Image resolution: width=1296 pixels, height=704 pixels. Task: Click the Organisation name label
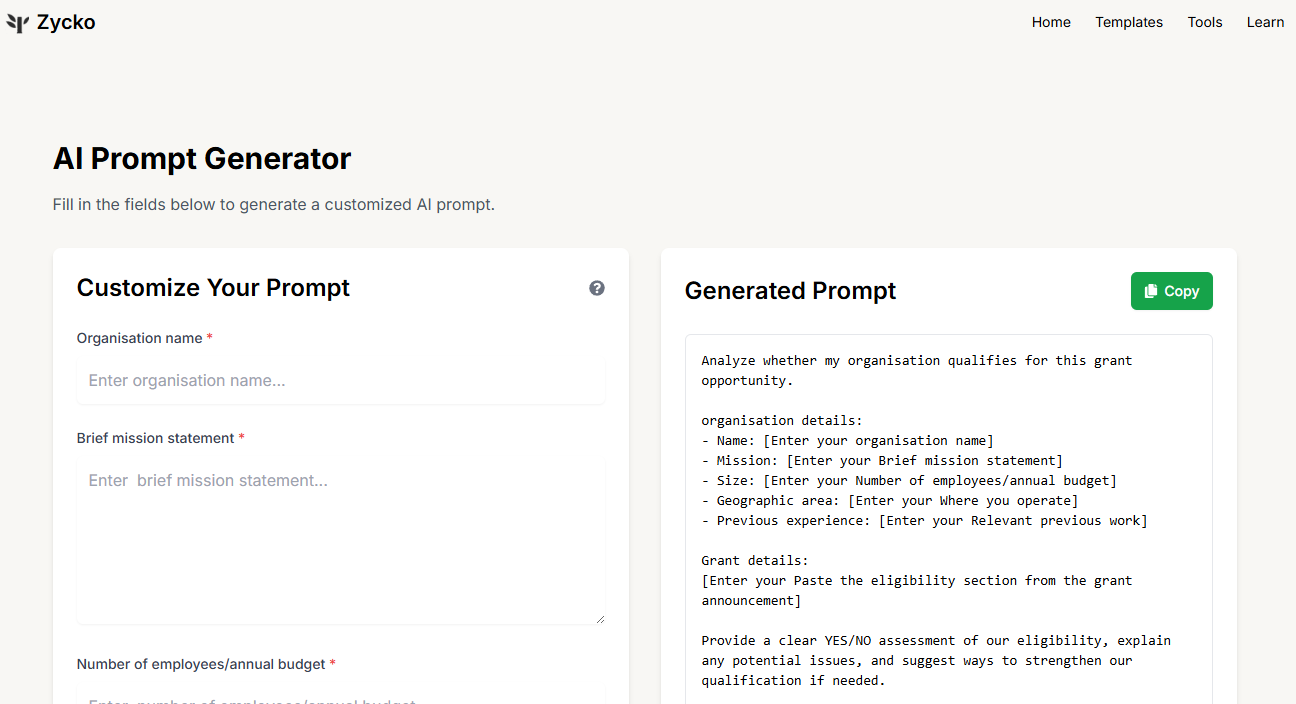pyautogui.click(x=145, y=338)
